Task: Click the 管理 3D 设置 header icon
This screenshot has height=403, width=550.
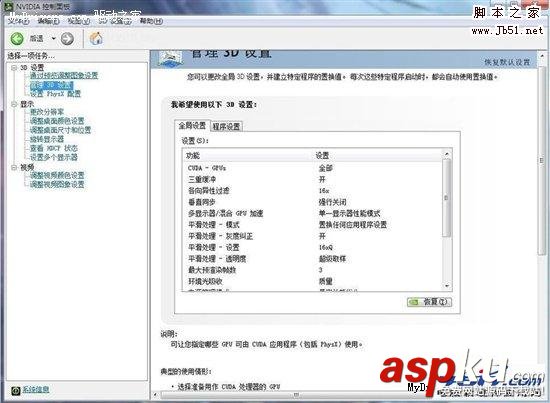Action: (170, 59)
